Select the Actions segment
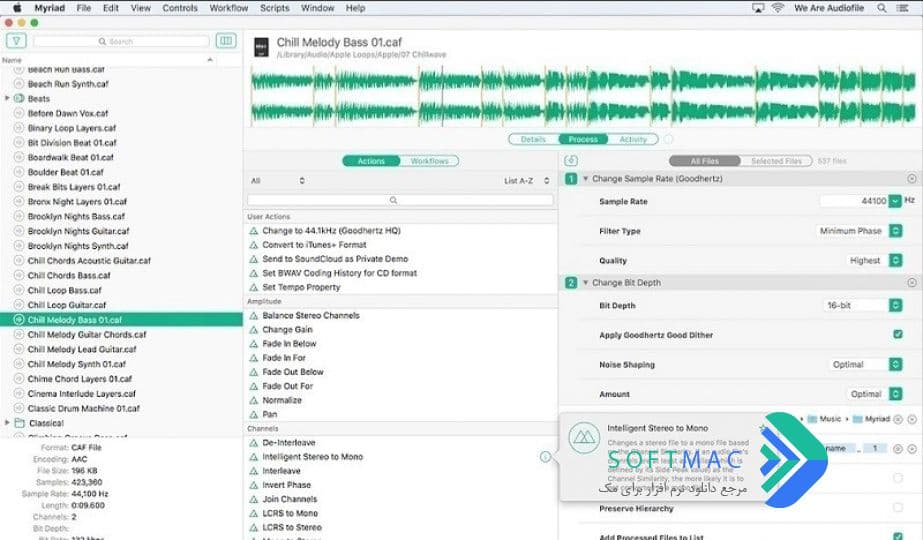This screenshot has height=540, width=923. [371, 161]
